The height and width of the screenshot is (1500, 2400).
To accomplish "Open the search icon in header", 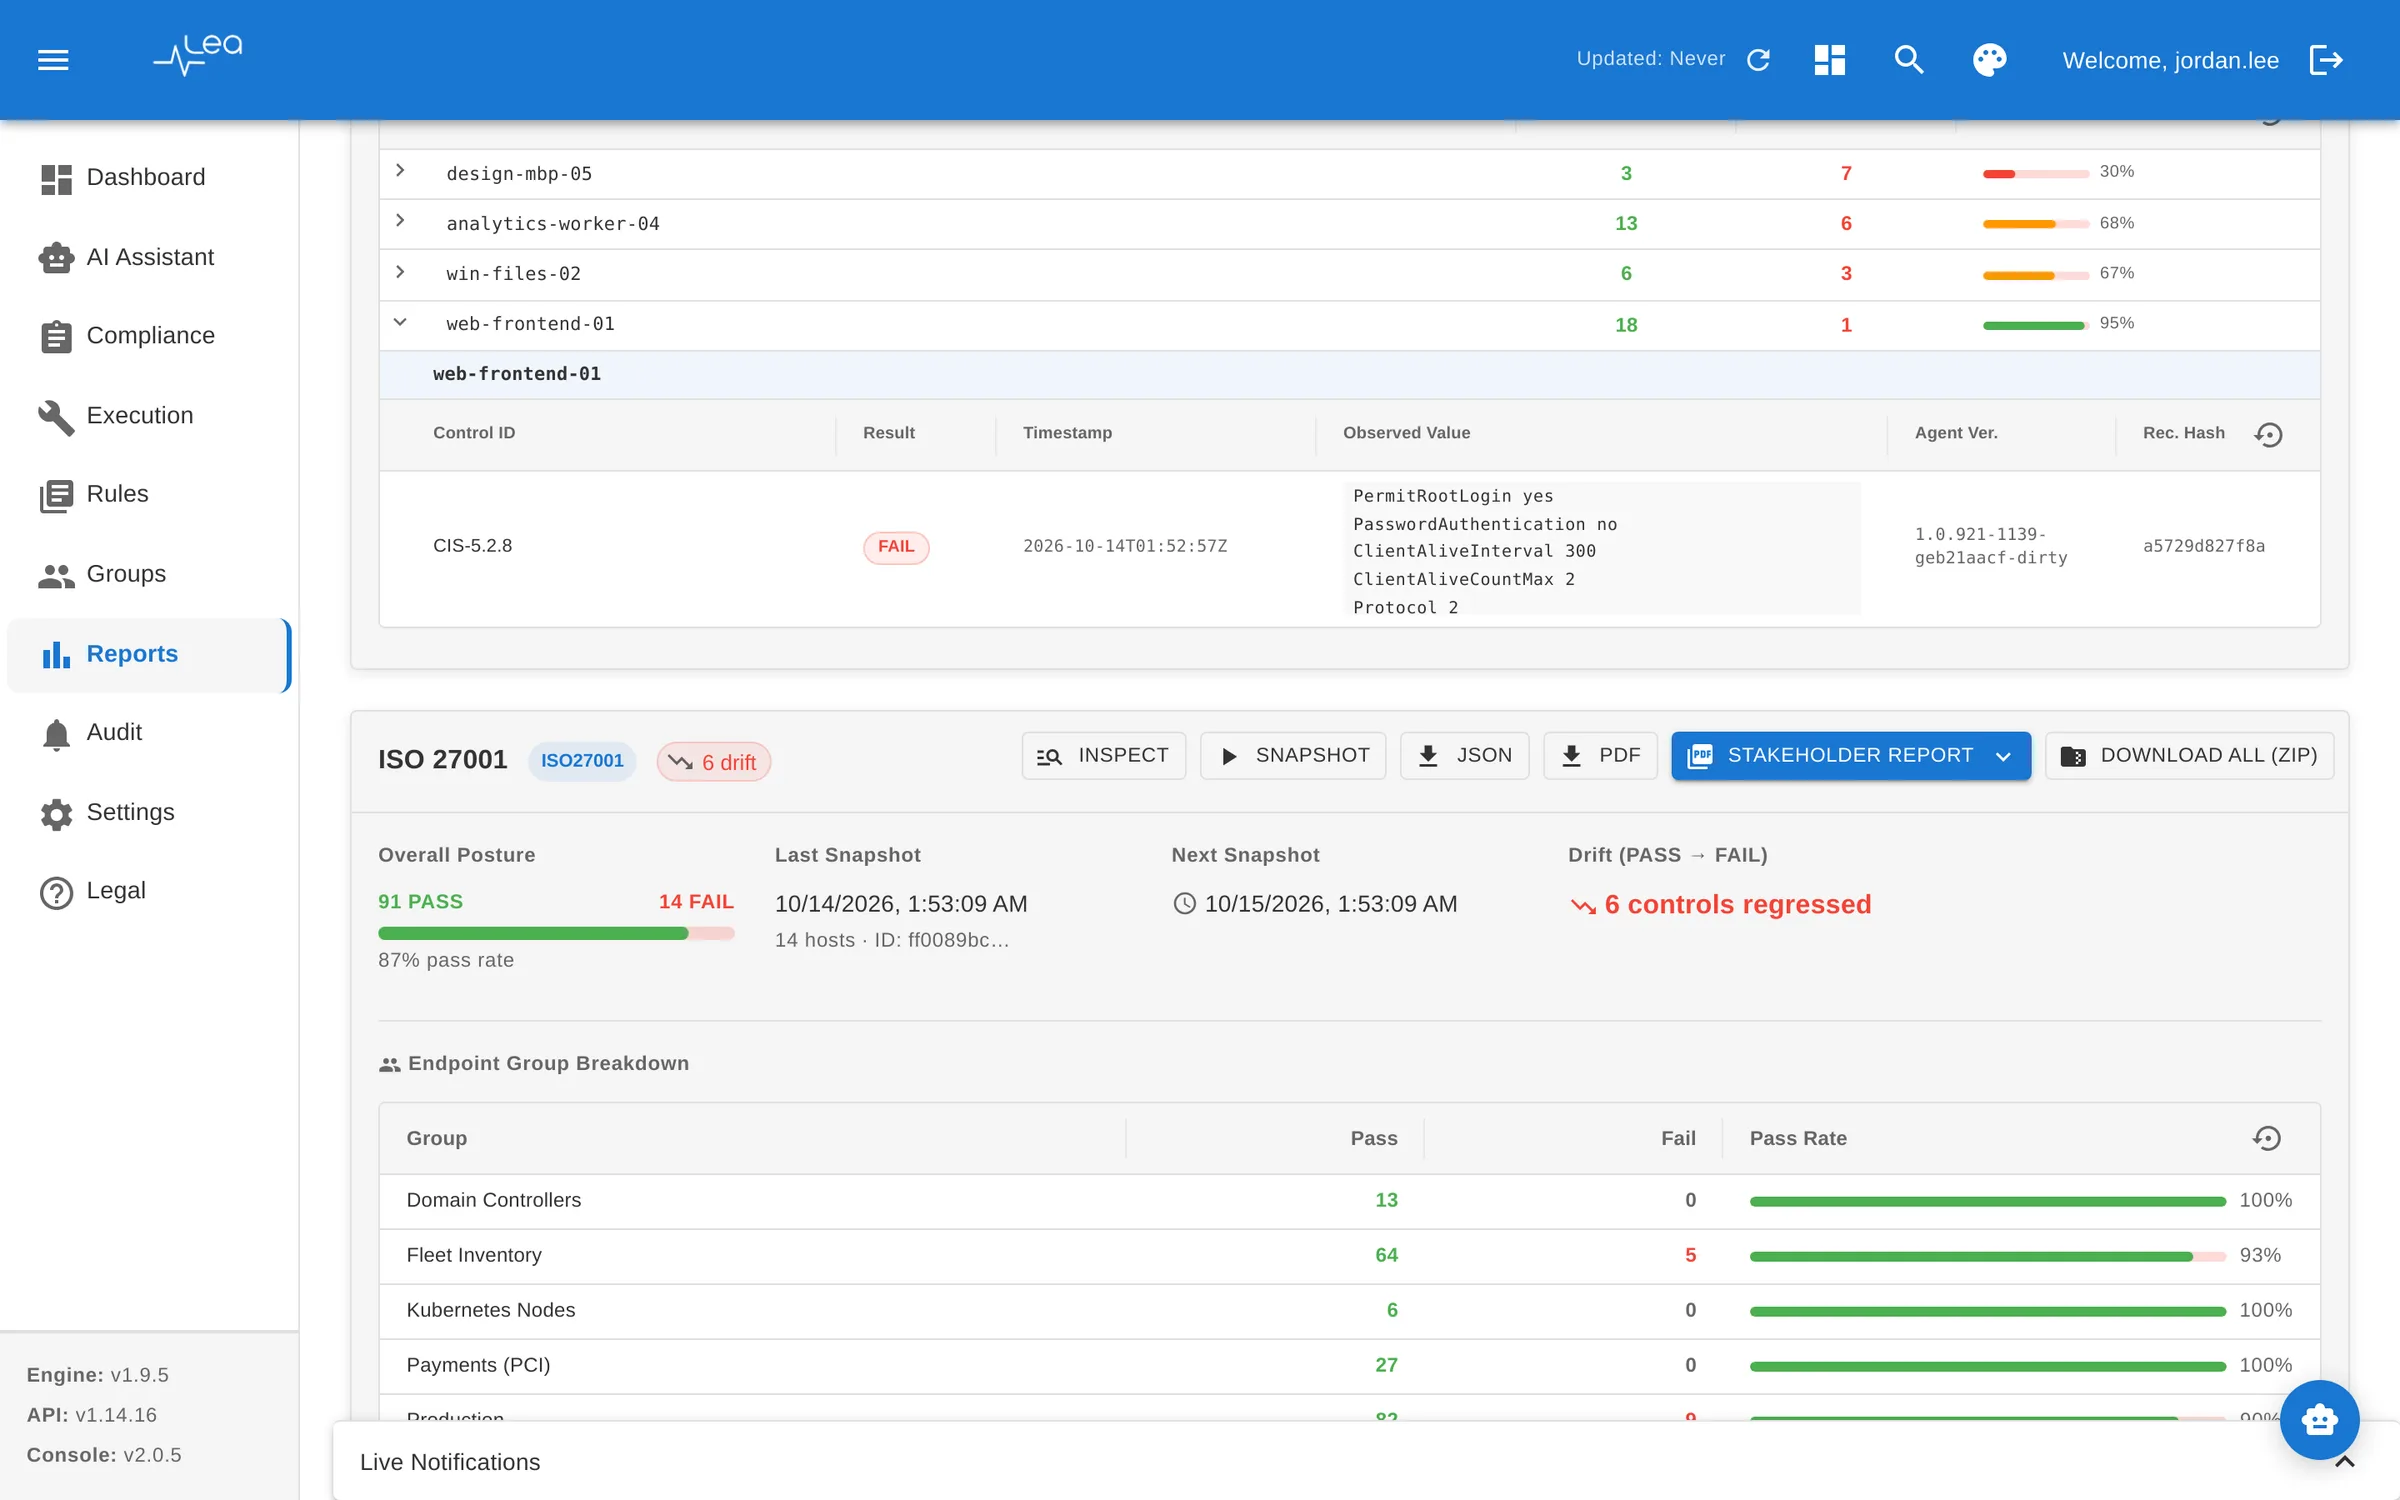I will 1909,60.
